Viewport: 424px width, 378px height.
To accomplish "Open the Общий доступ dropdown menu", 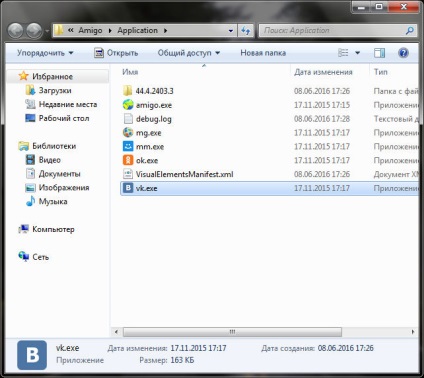I will [189, 53].
